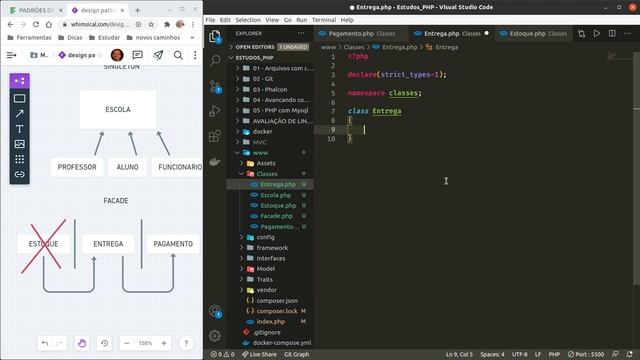Open the Selection menu
Screen dimensions: 640x360
tap(248, 20)
